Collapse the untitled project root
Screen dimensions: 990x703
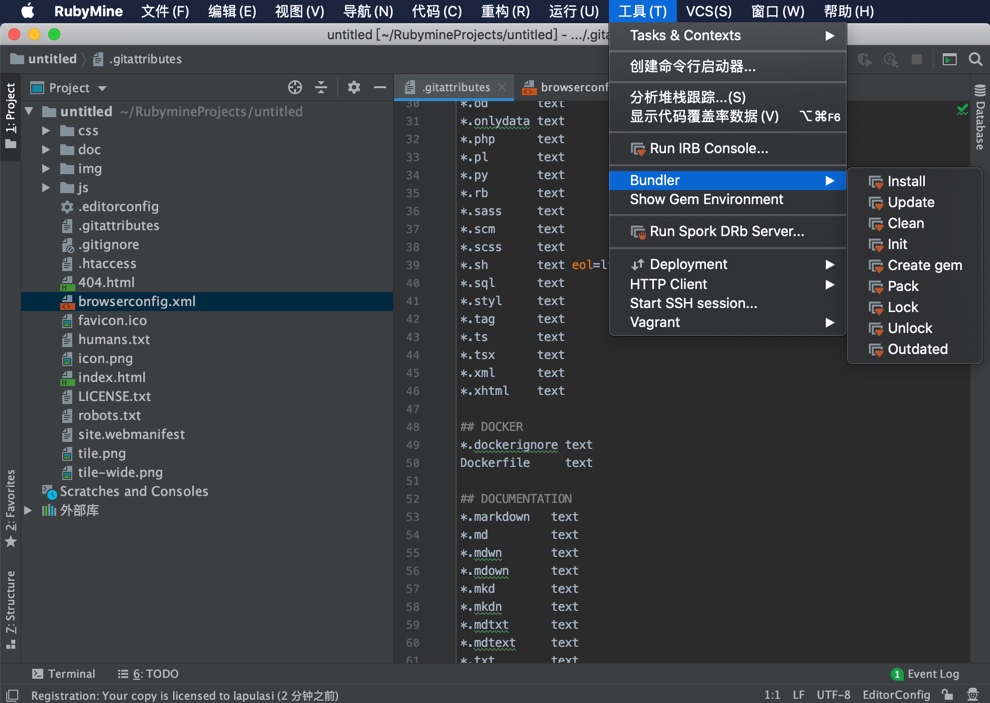(x=28, y=111)
